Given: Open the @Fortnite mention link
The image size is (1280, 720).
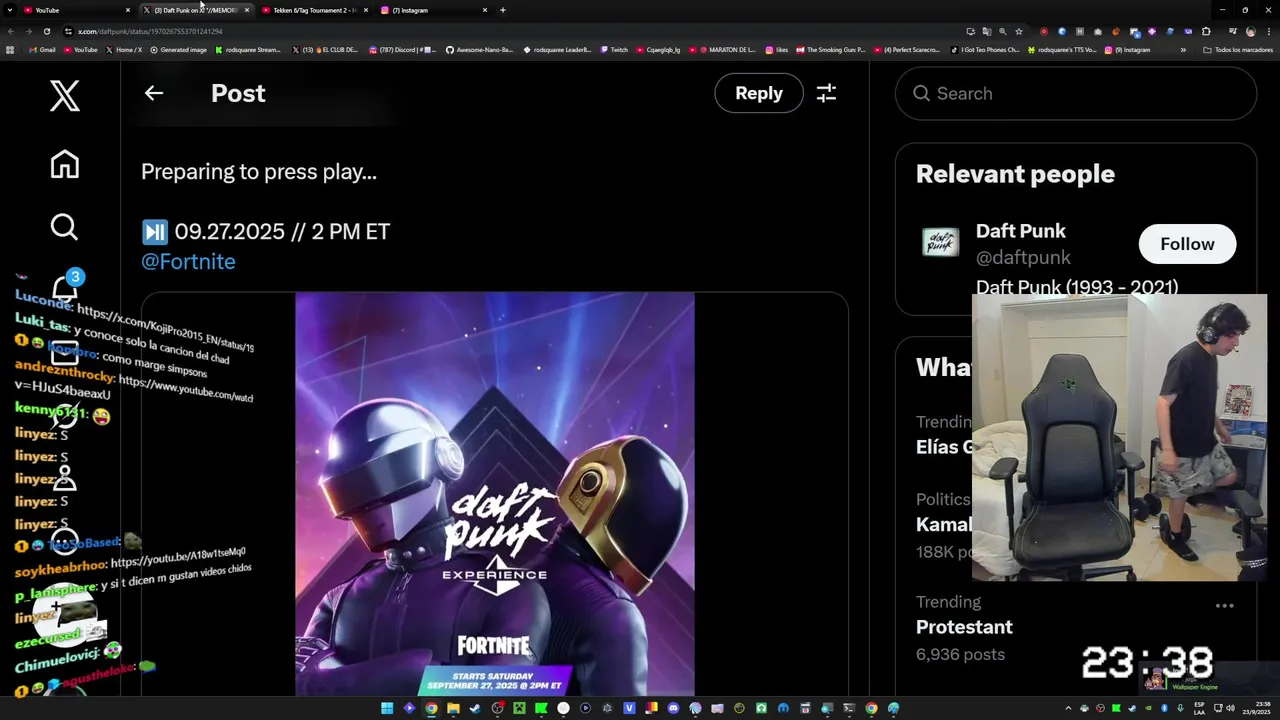Looking at the screenshot, I should (x=188, y=262).
